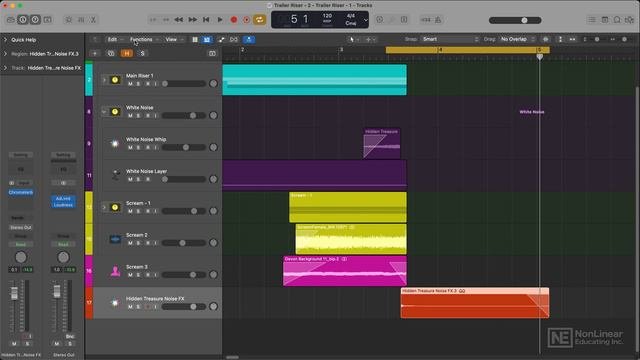
Task: Toggle the Catch Playhead button
Action: point(249,39)
